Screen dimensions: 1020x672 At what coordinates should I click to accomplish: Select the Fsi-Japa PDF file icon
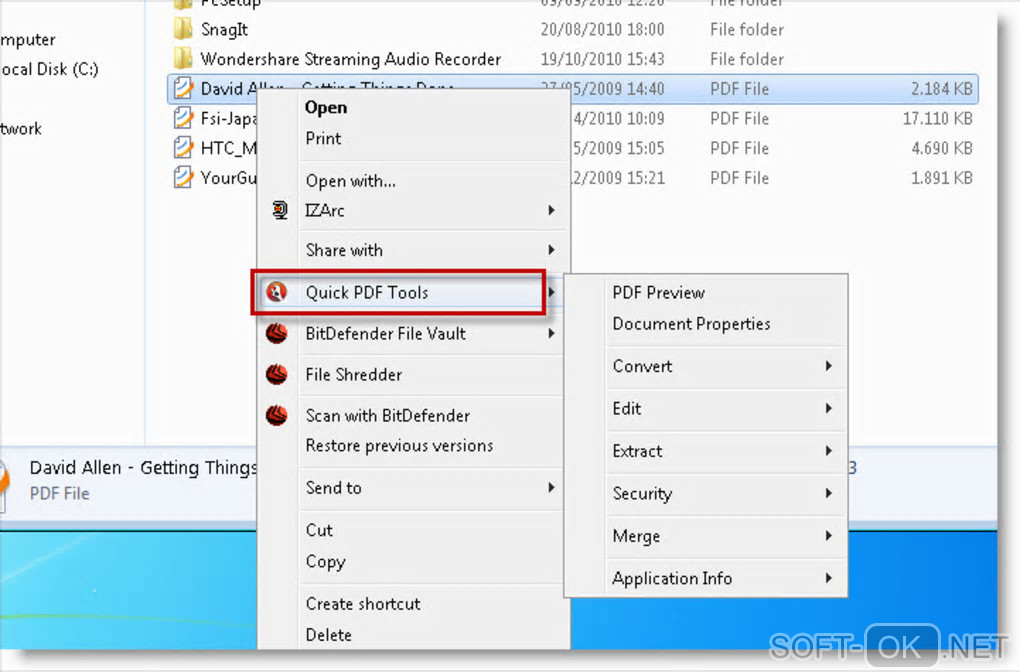183,119
